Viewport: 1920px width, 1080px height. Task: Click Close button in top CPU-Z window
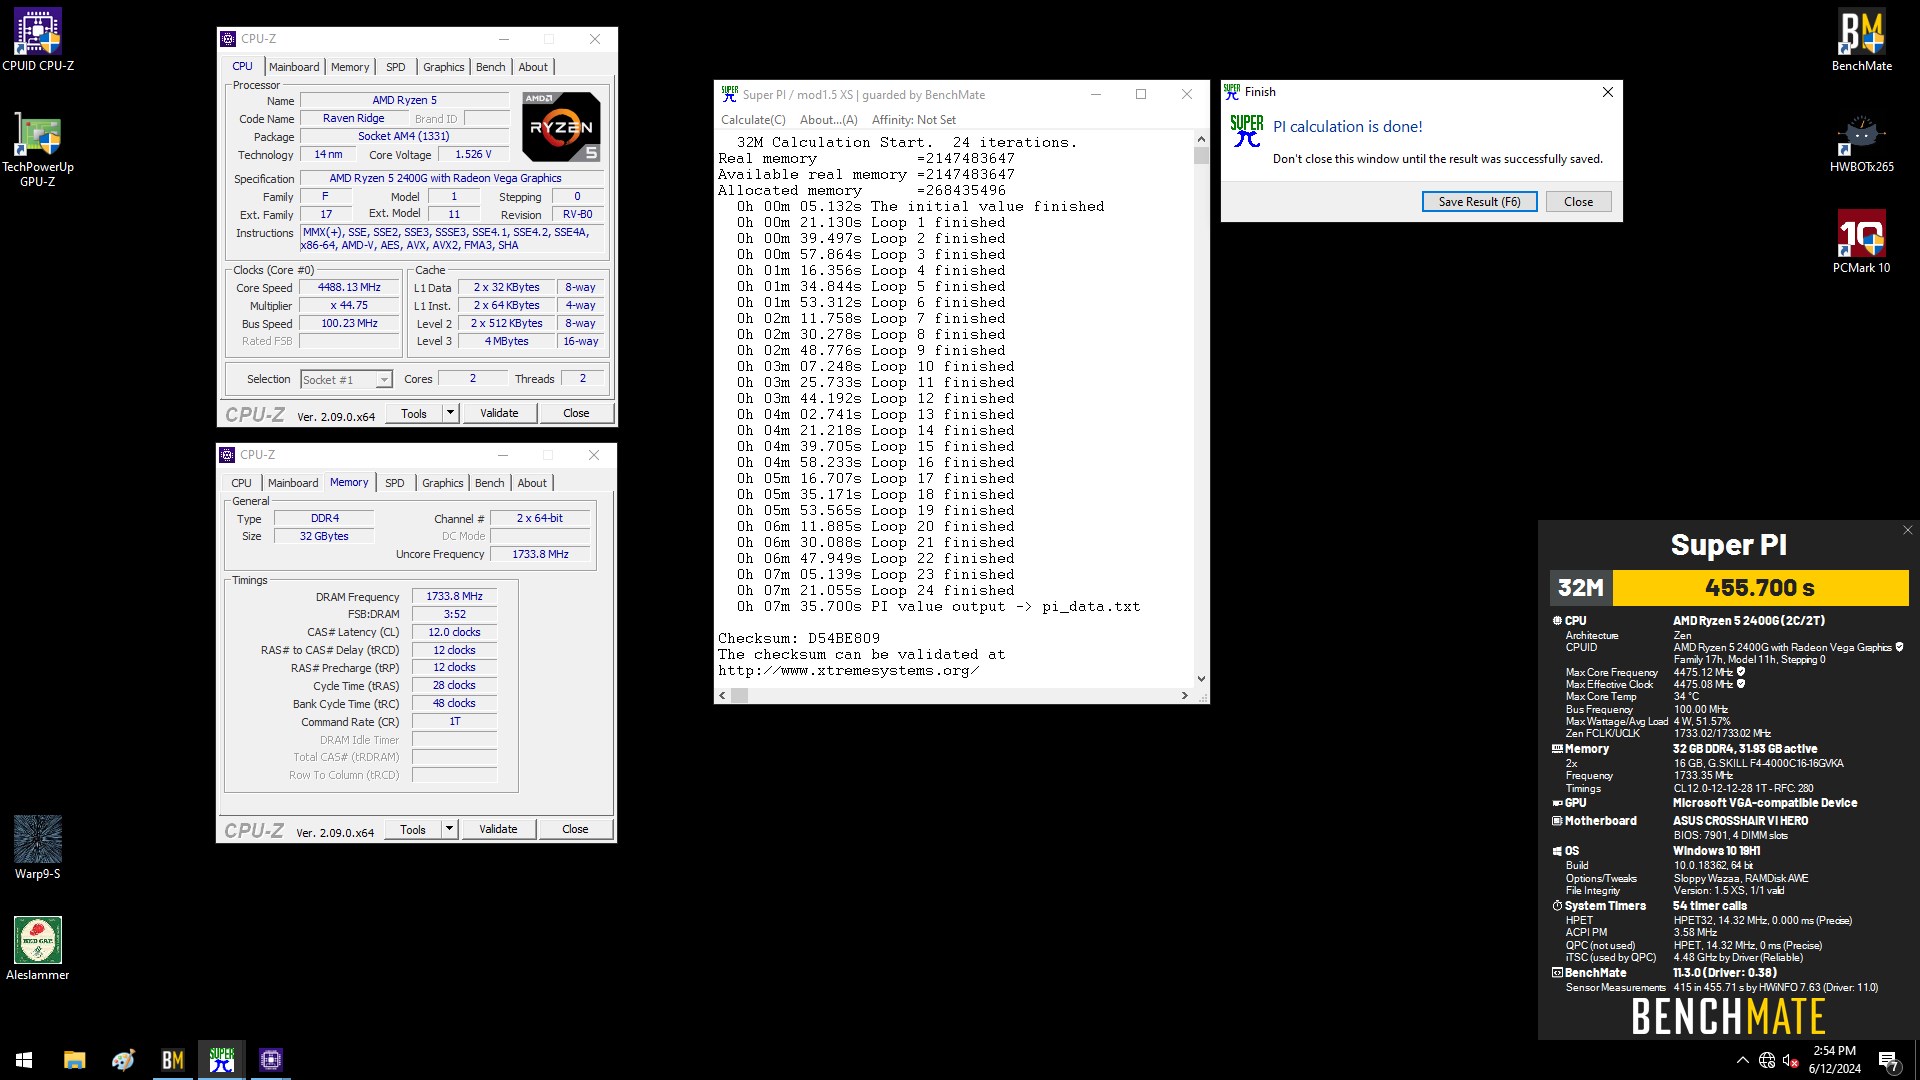point(576,413)
